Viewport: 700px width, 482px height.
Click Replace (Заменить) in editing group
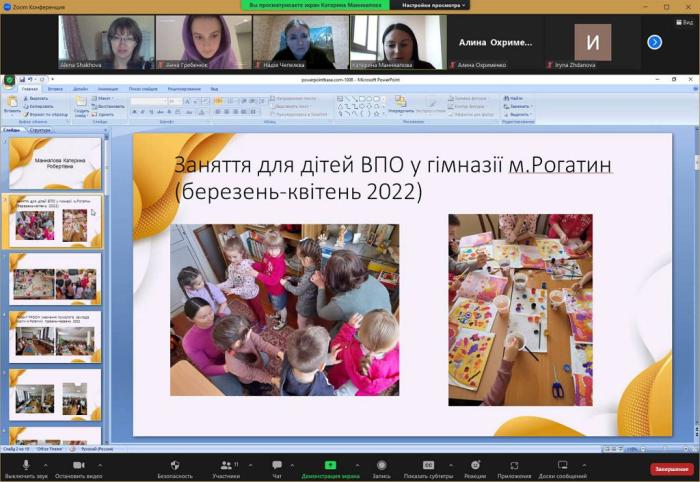pos(518,106)
